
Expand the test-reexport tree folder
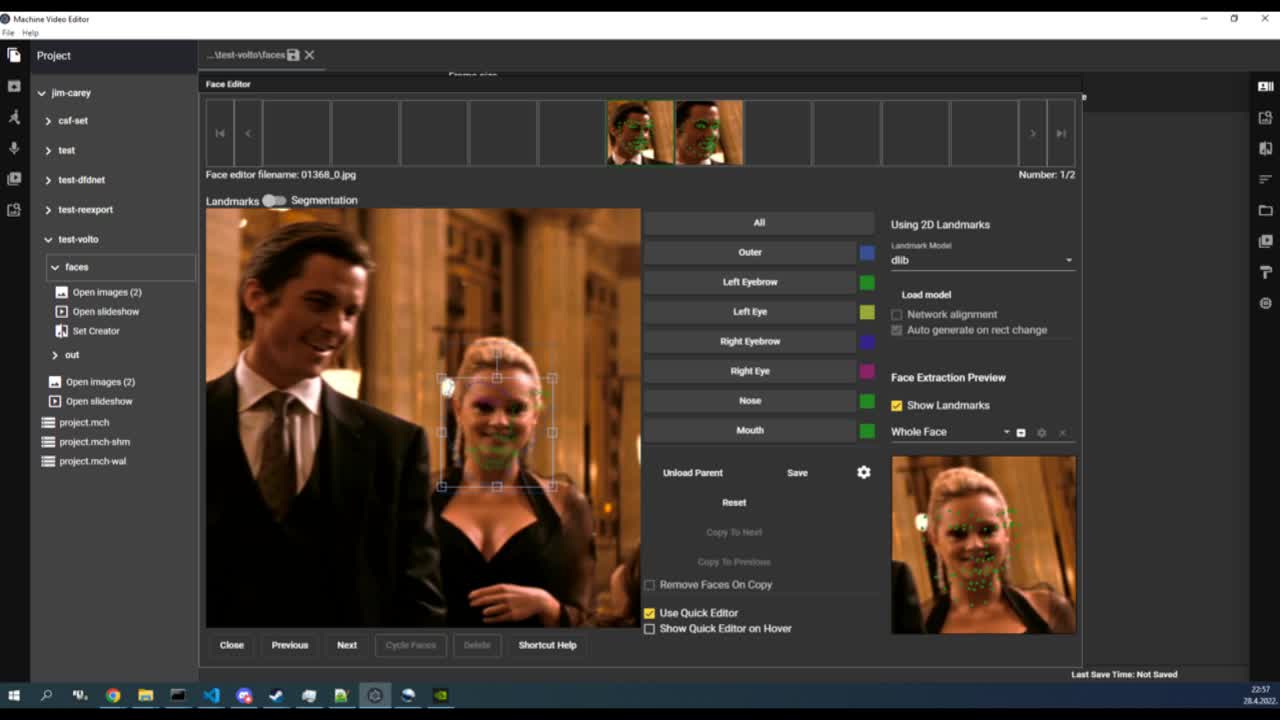(48, 210)
